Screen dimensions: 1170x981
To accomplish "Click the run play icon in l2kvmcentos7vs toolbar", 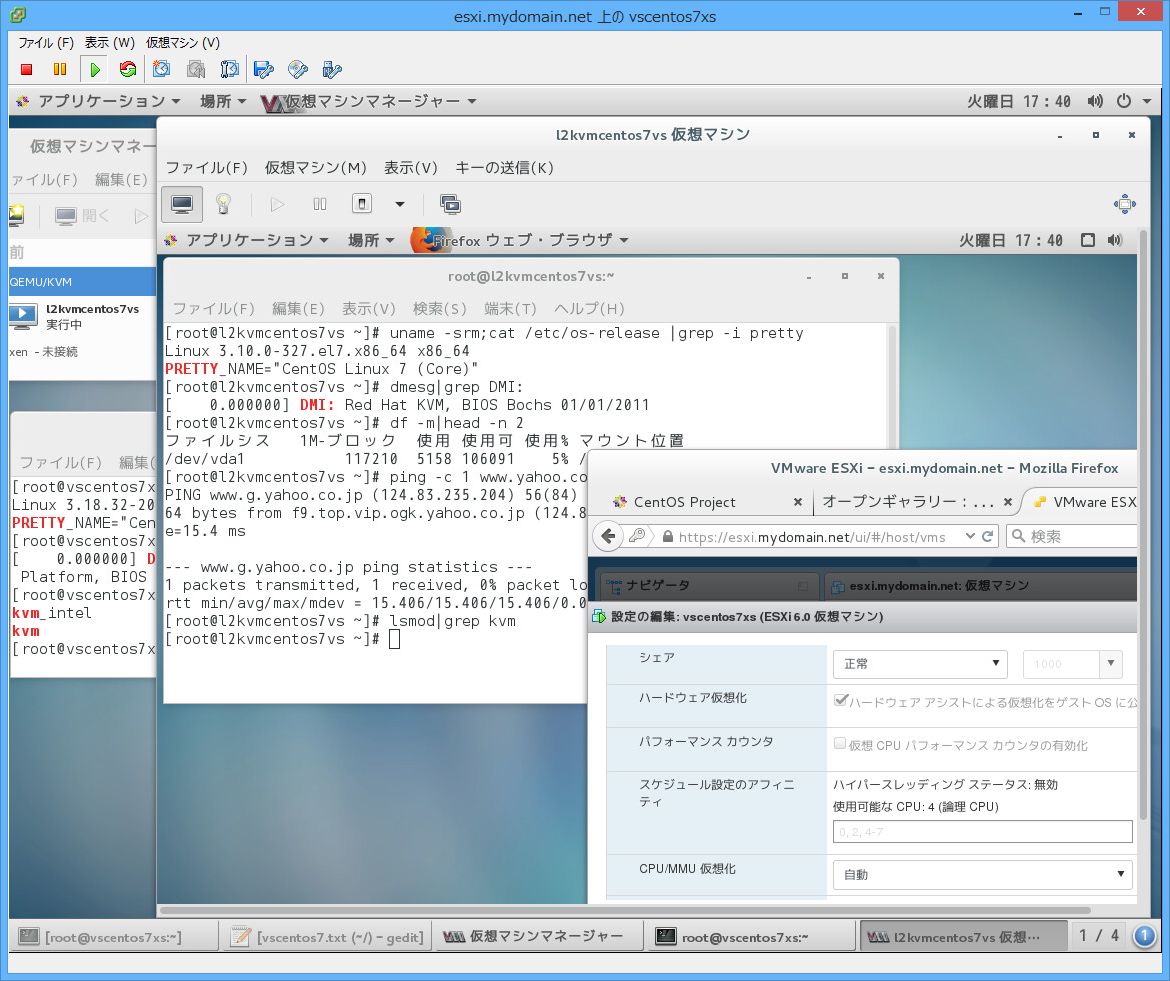I will [x=278, y=204].
